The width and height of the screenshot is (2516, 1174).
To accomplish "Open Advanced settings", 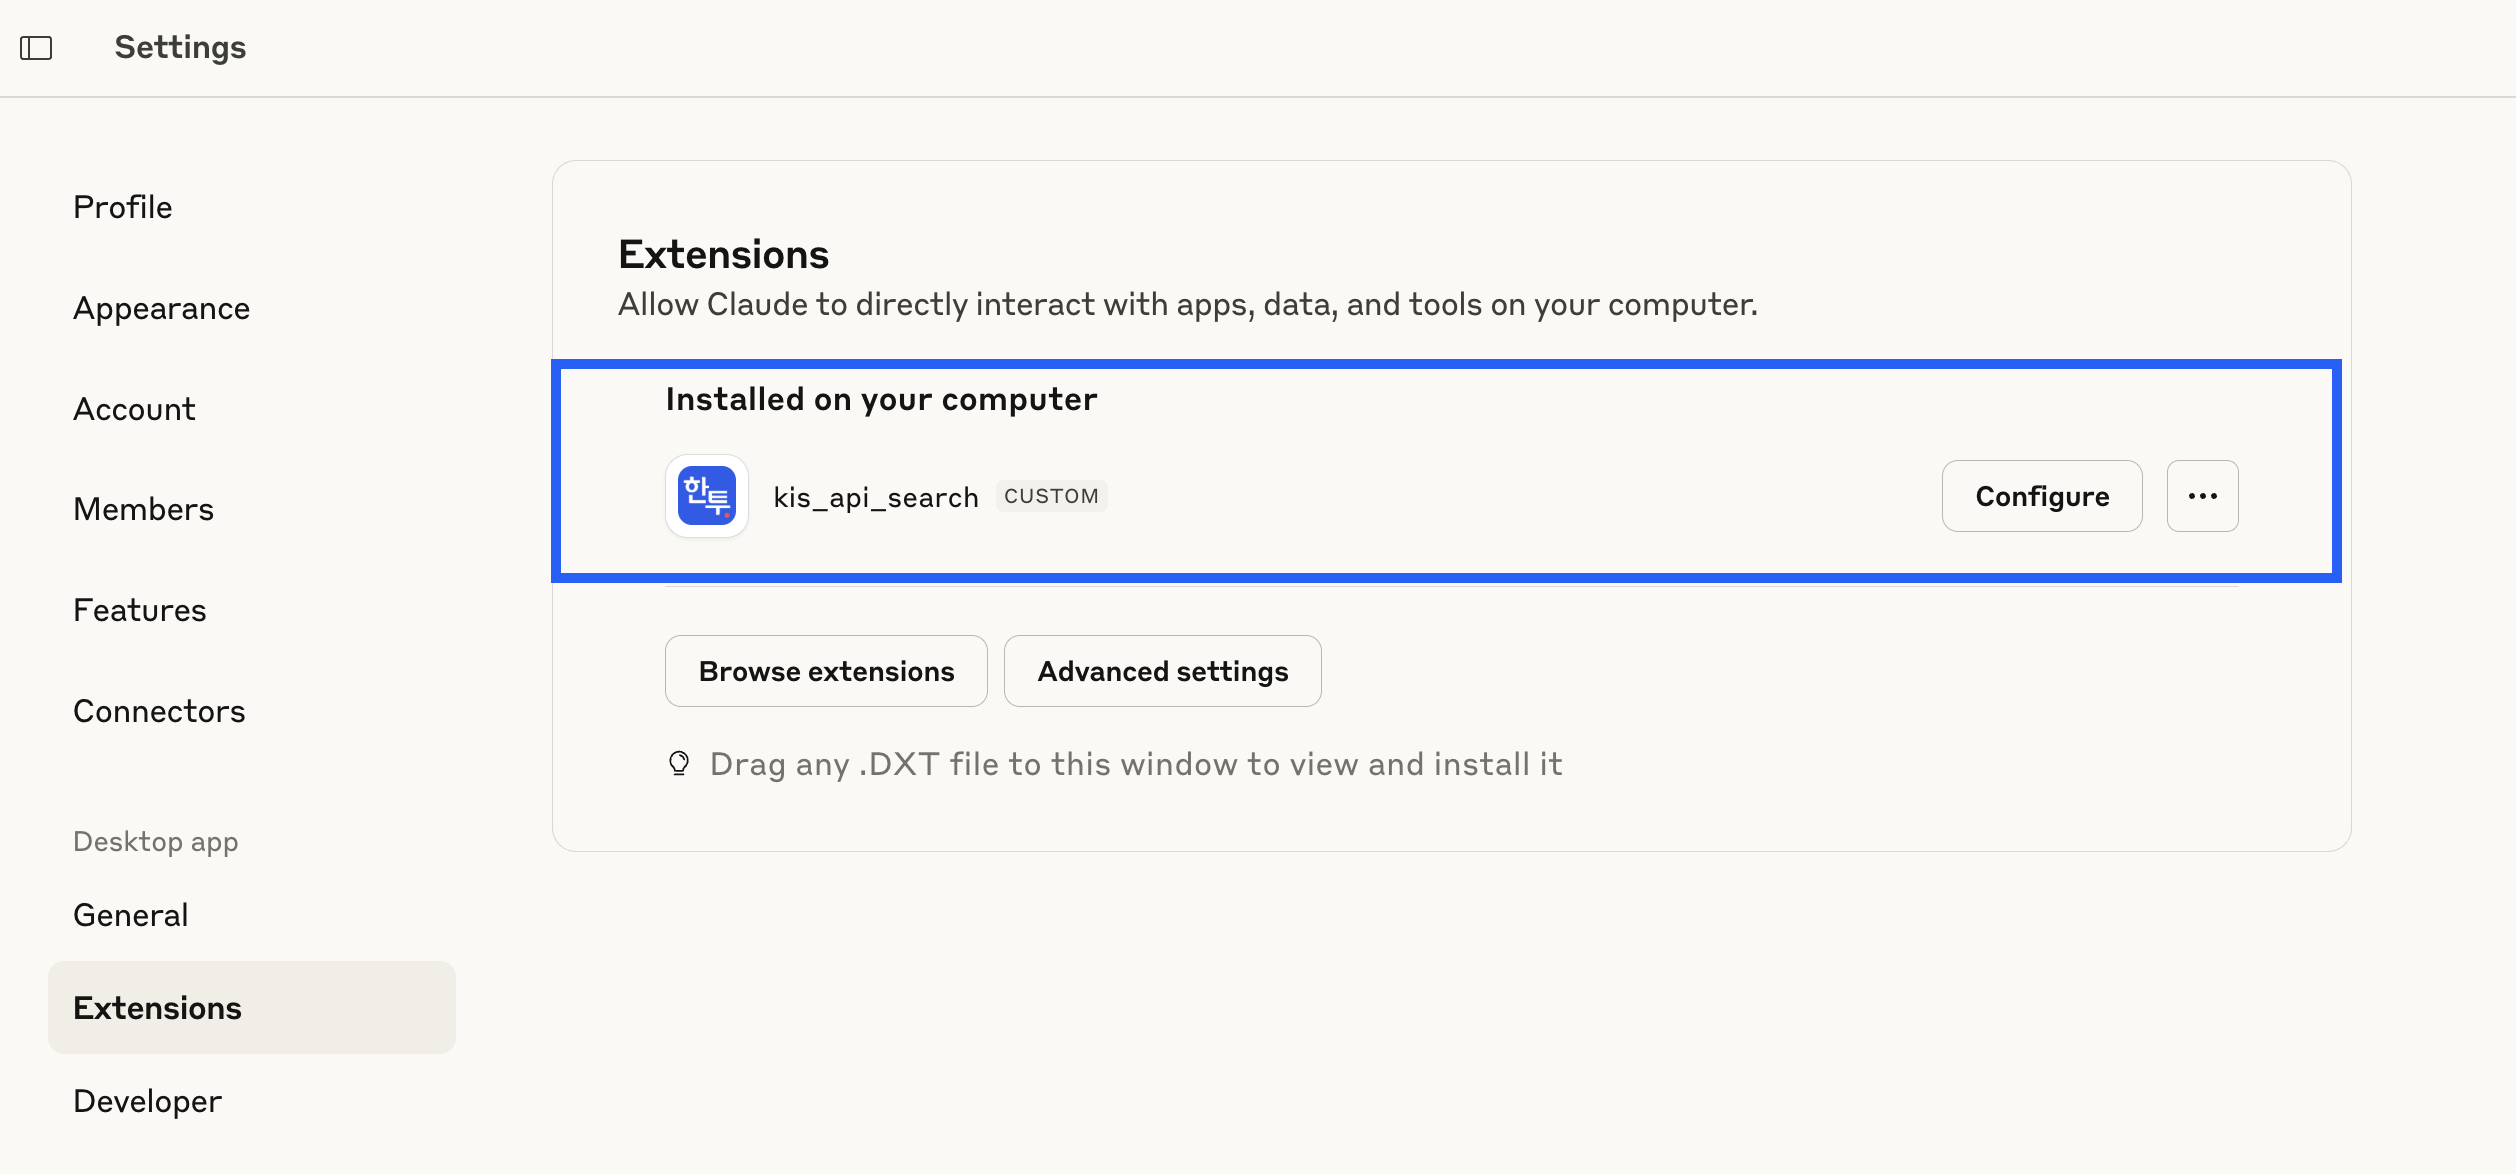I will point(1162,671).
